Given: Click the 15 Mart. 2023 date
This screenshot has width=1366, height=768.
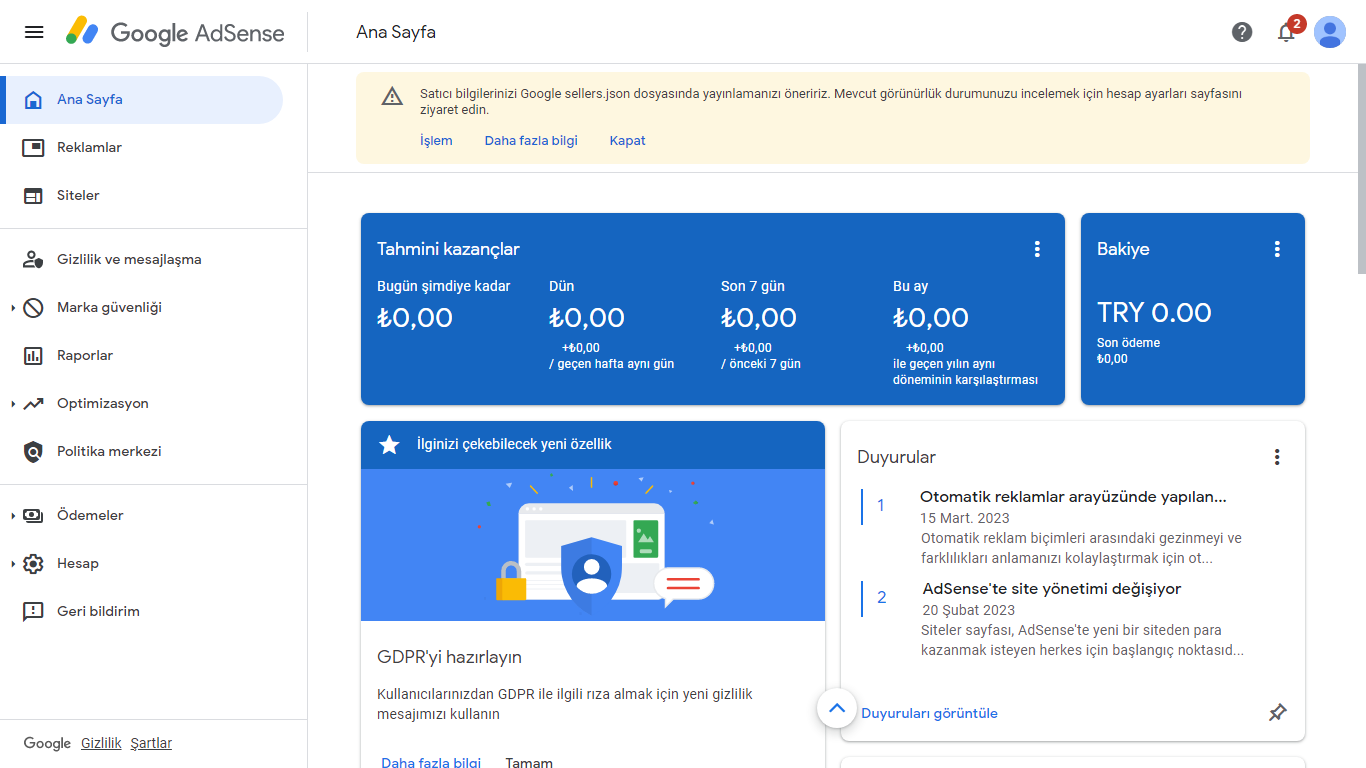Looking at the screenshot, I should tap(965, 518).
